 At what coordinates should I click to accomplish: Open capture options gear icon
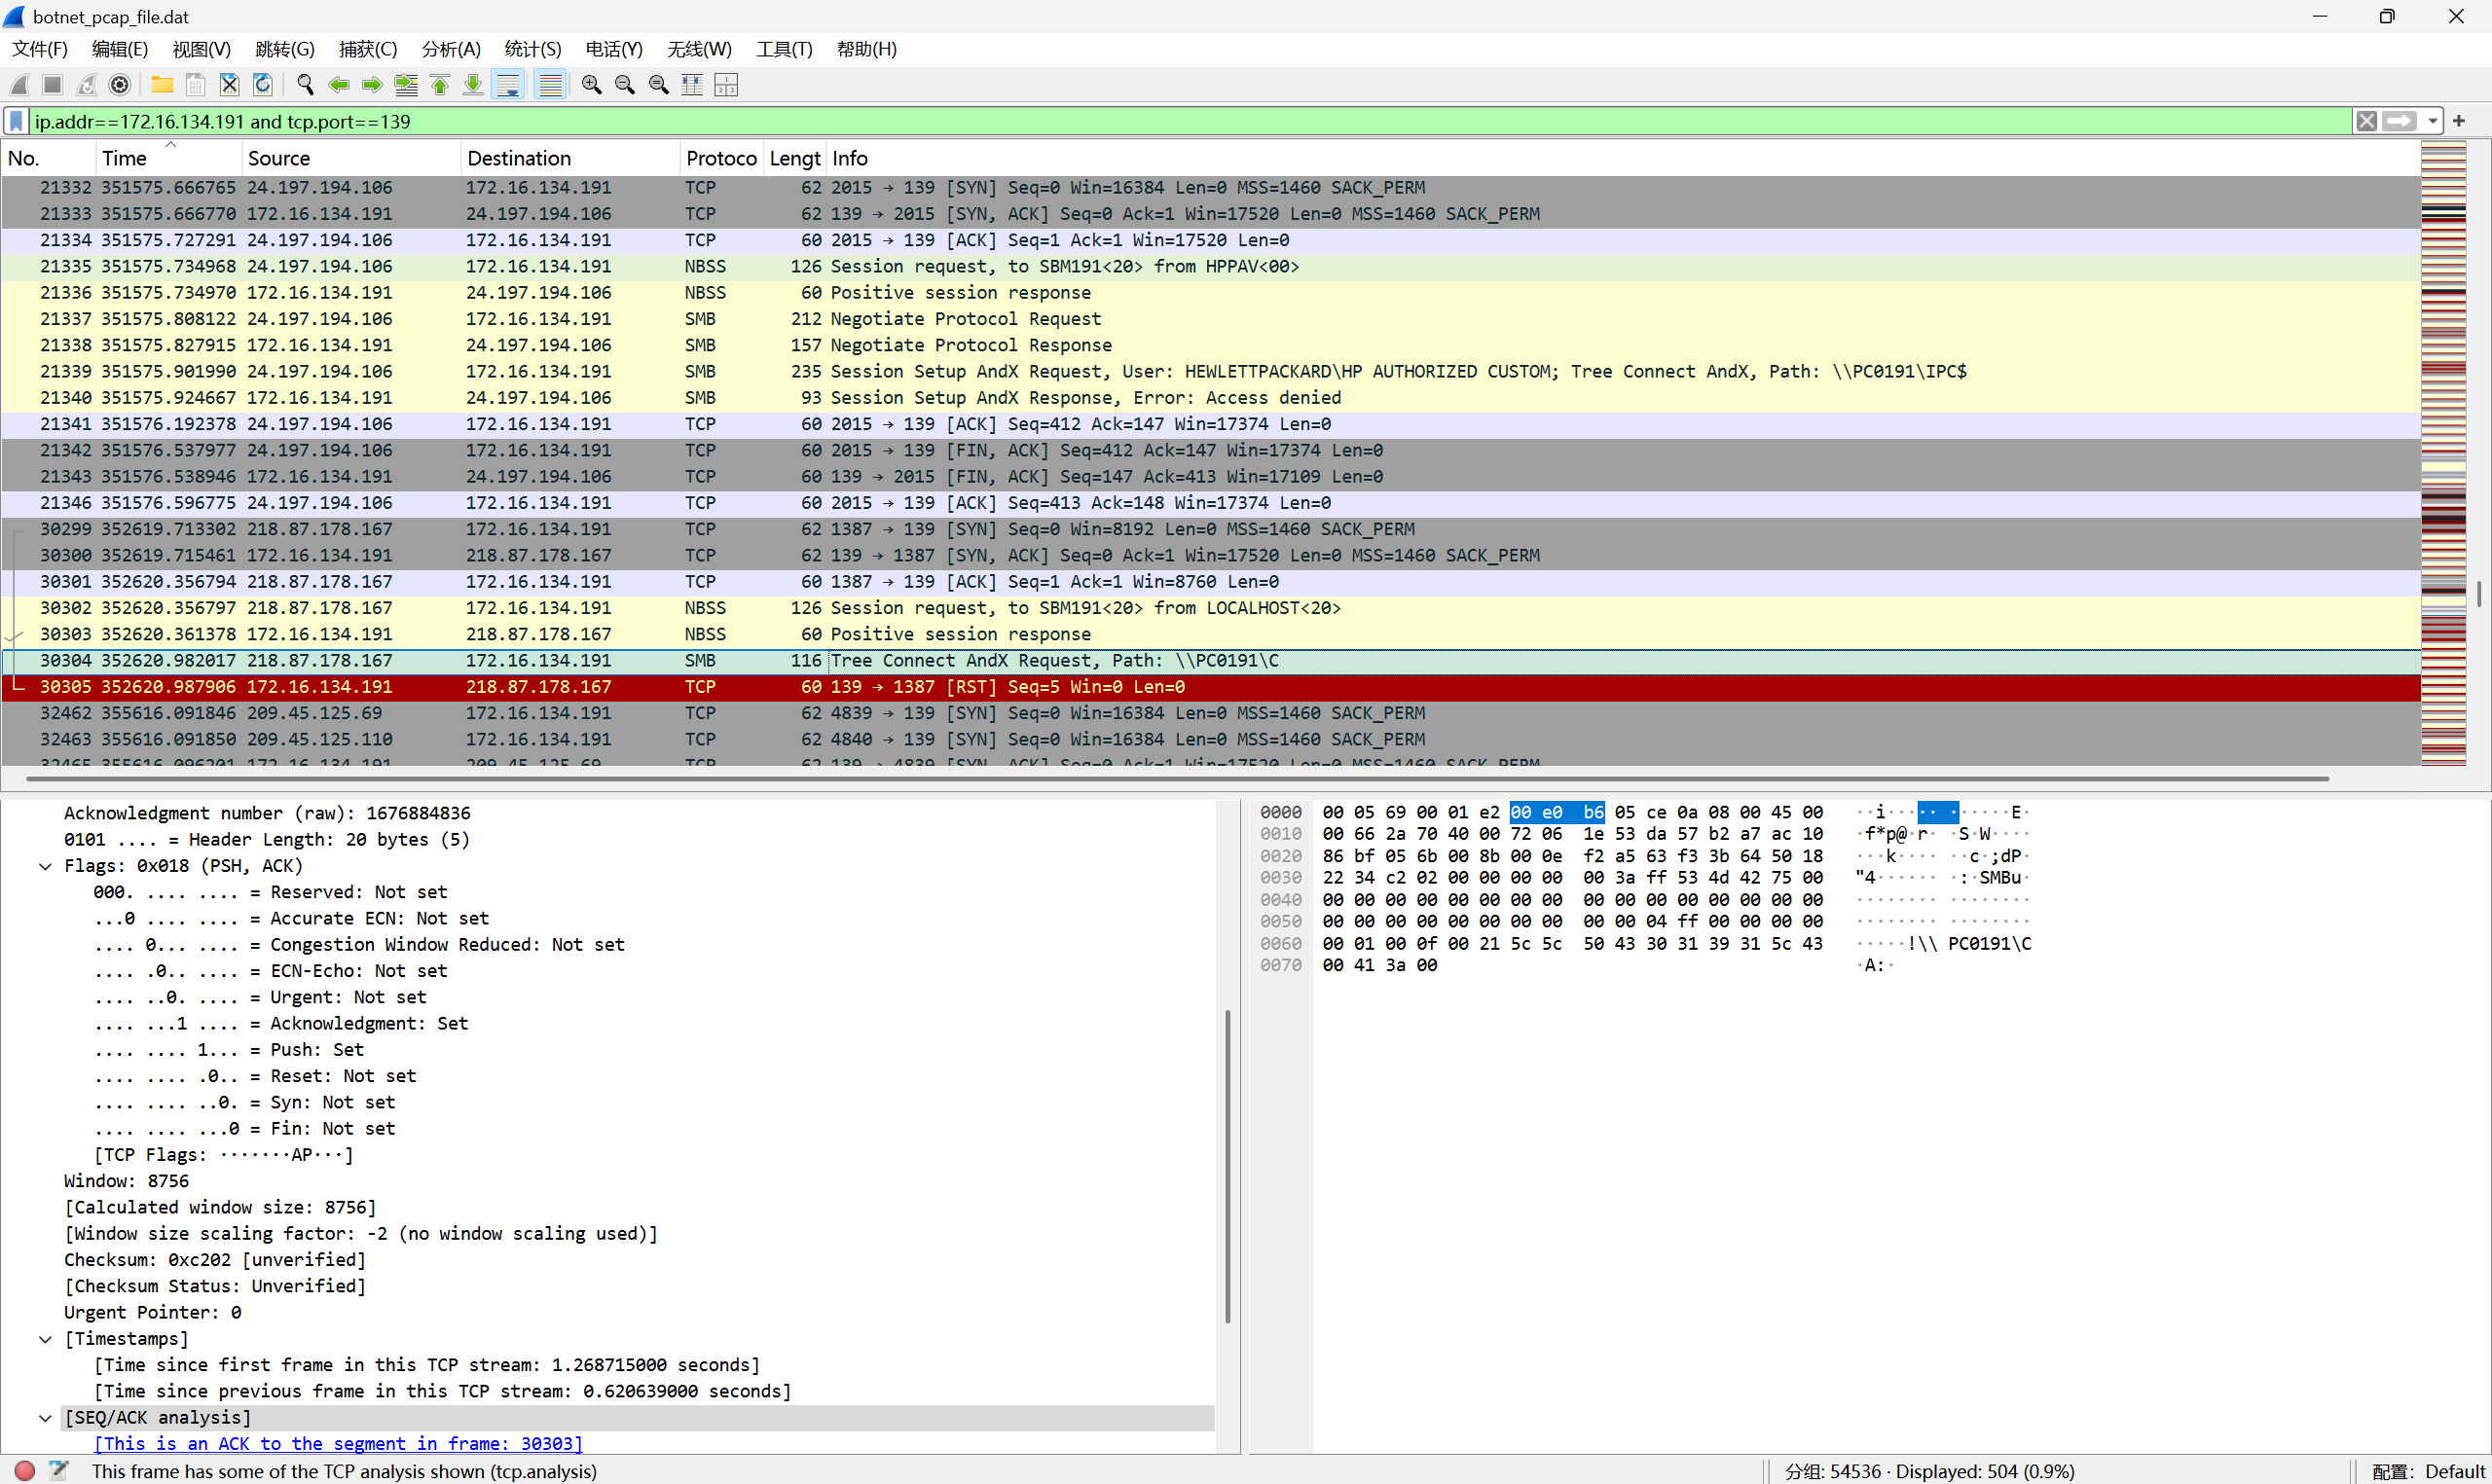[x=120, y=85]
